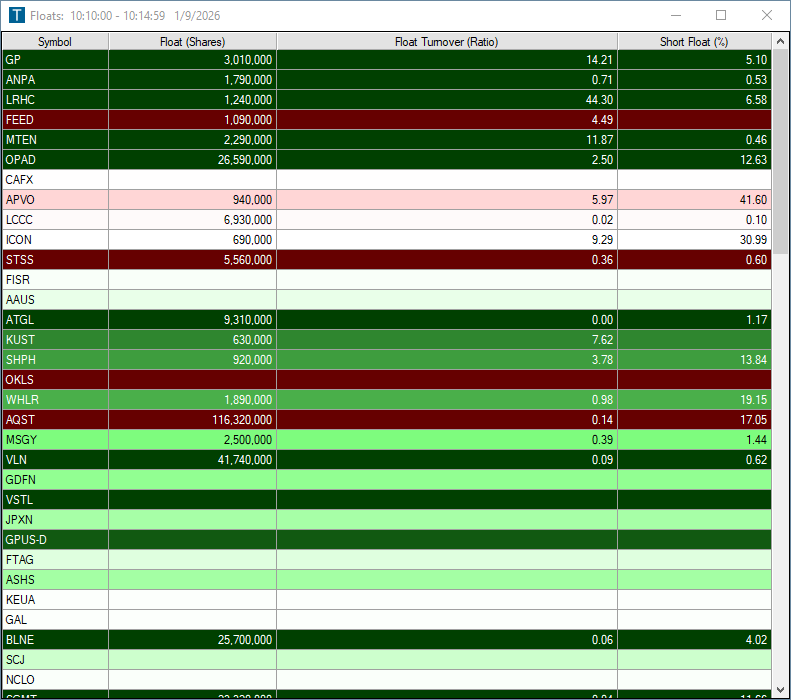The height and width of the screenshot is (700, 791).
Task: Minimize the Floats window
Action: click(676, 16)
